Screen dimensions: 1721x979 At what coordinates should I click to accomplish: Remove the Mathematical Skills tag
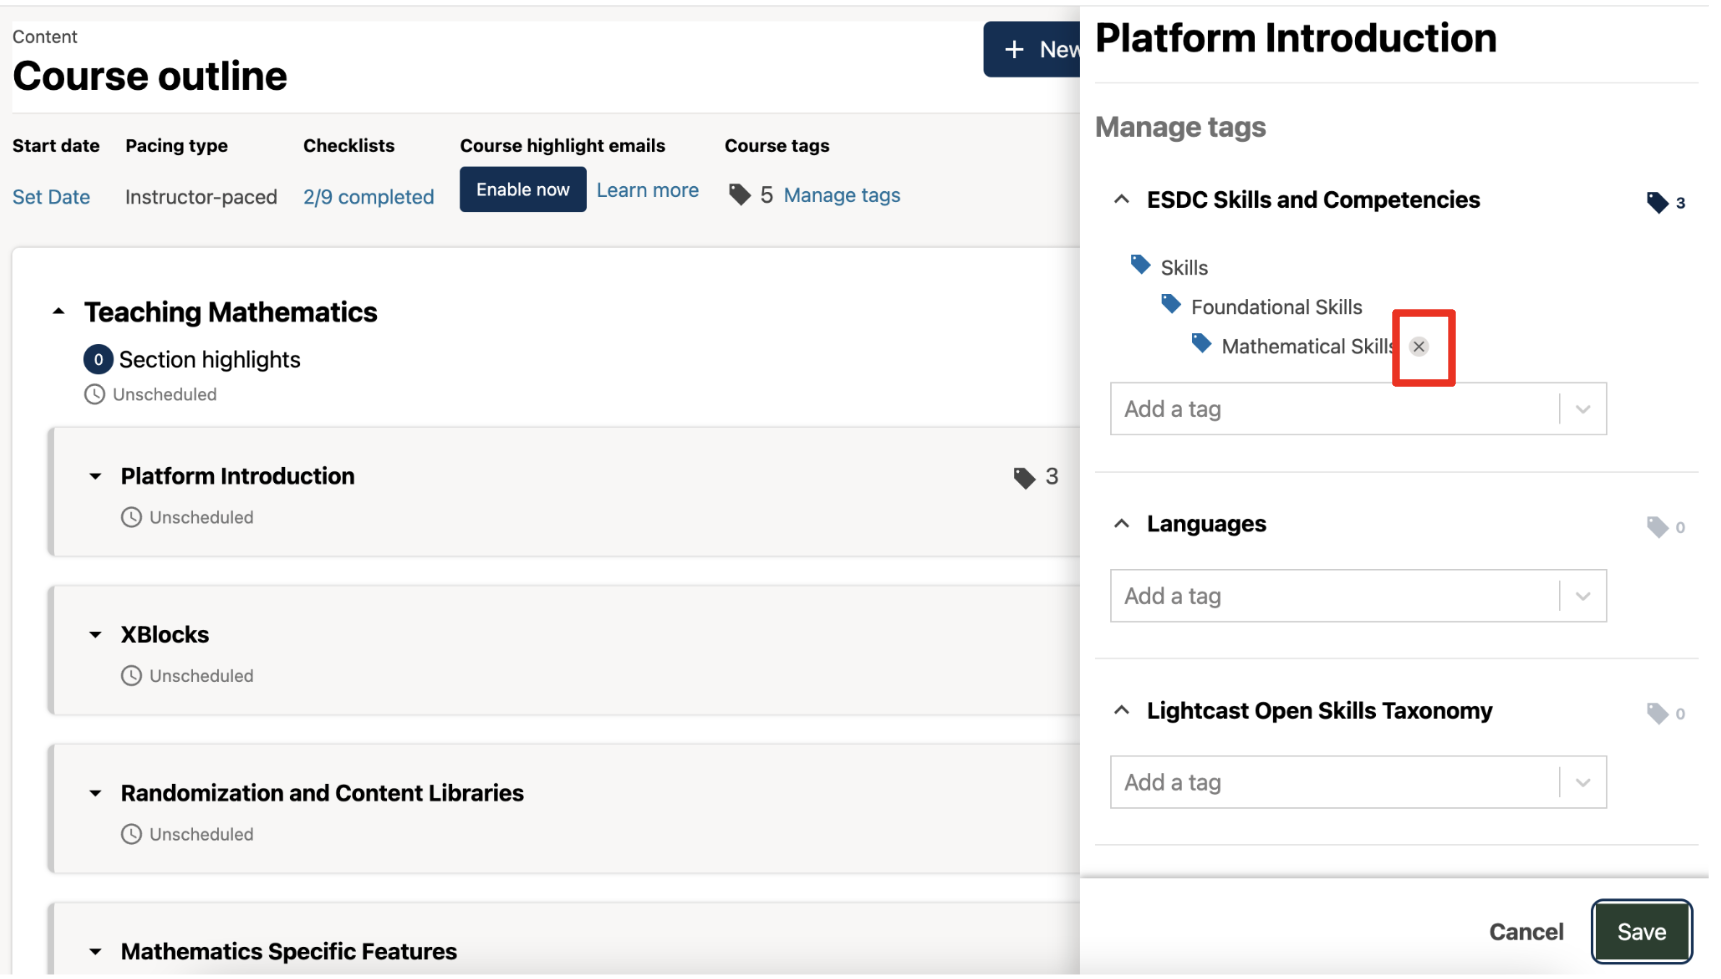tap(1418, 347)
